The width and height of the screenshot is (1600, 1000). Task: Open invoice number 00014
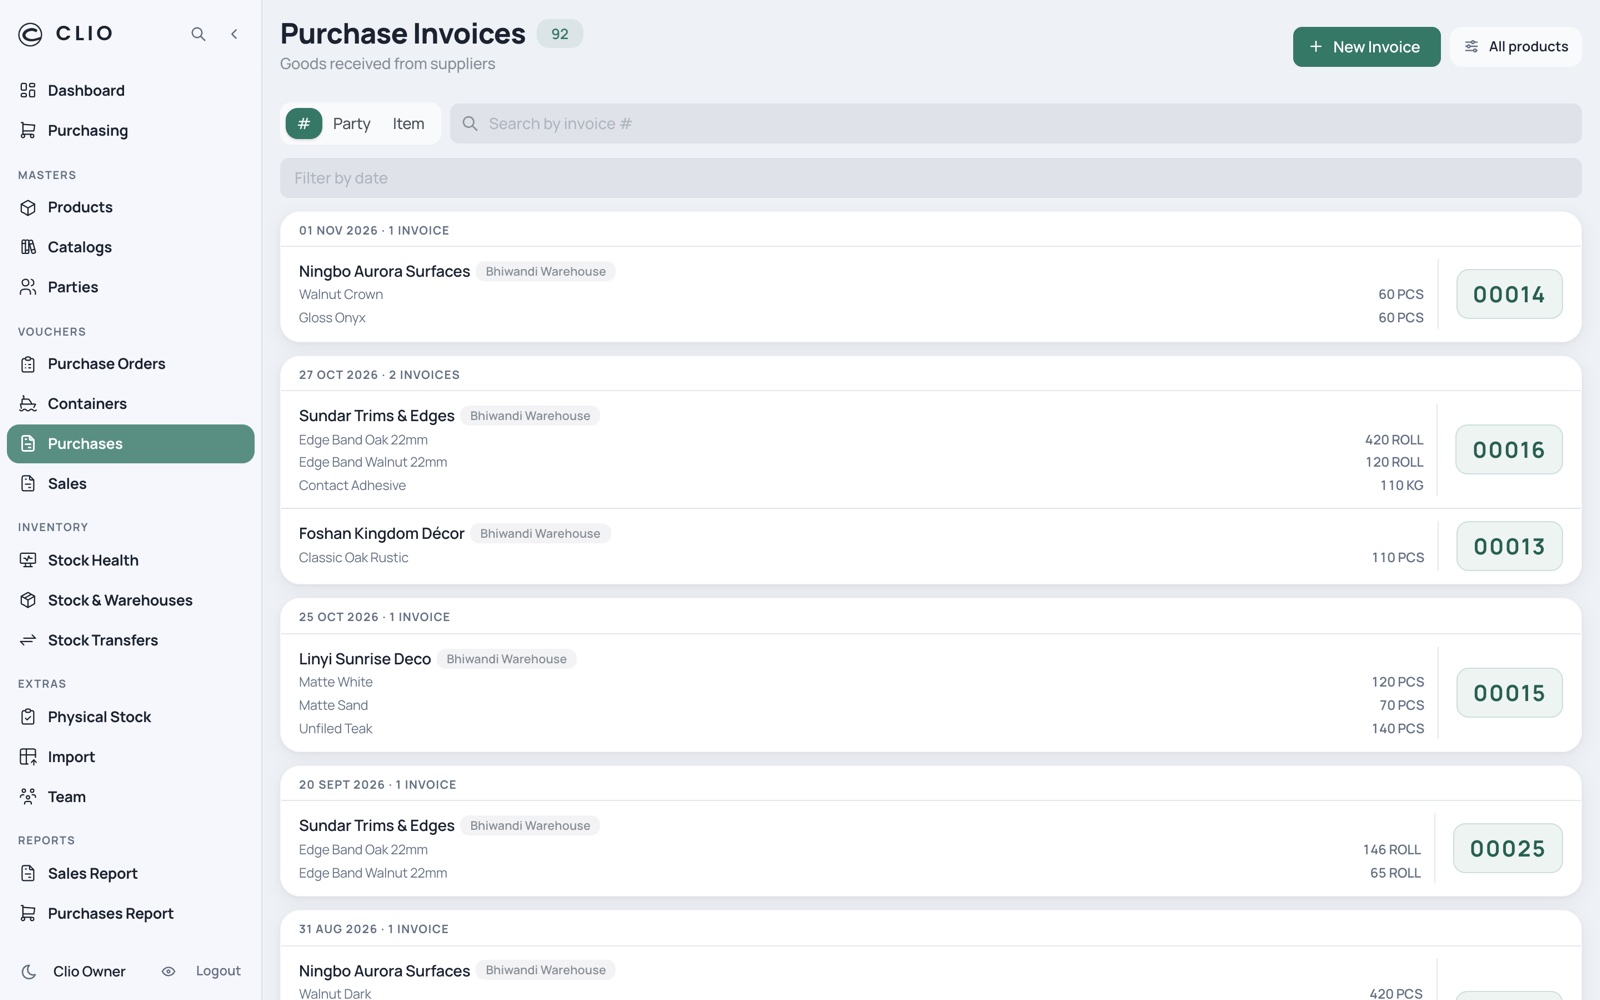pyautogui.click(x=1509, y=294)
